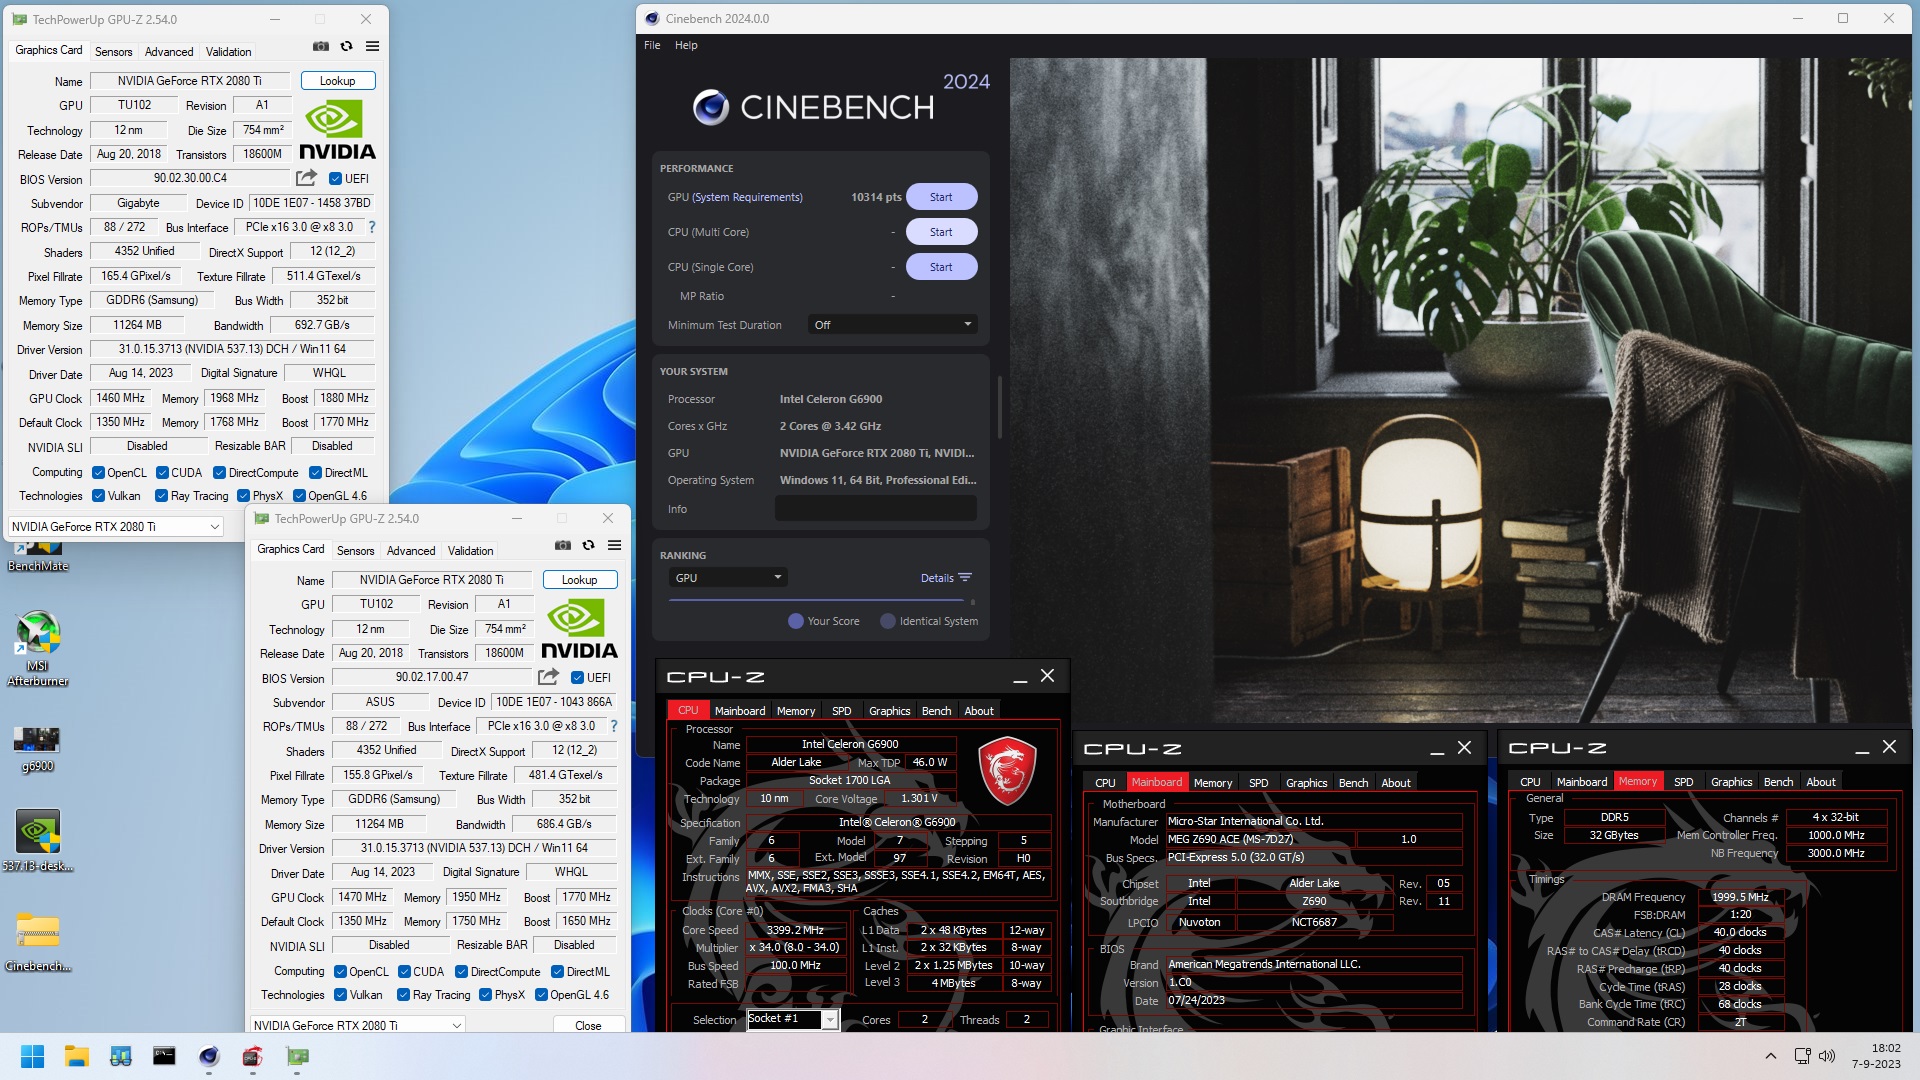Viewport: 1920px width, 1080px height.
Task: Click Cinebench ranking score bar slider
Action: pyautogui.click(x=818, y=600)
